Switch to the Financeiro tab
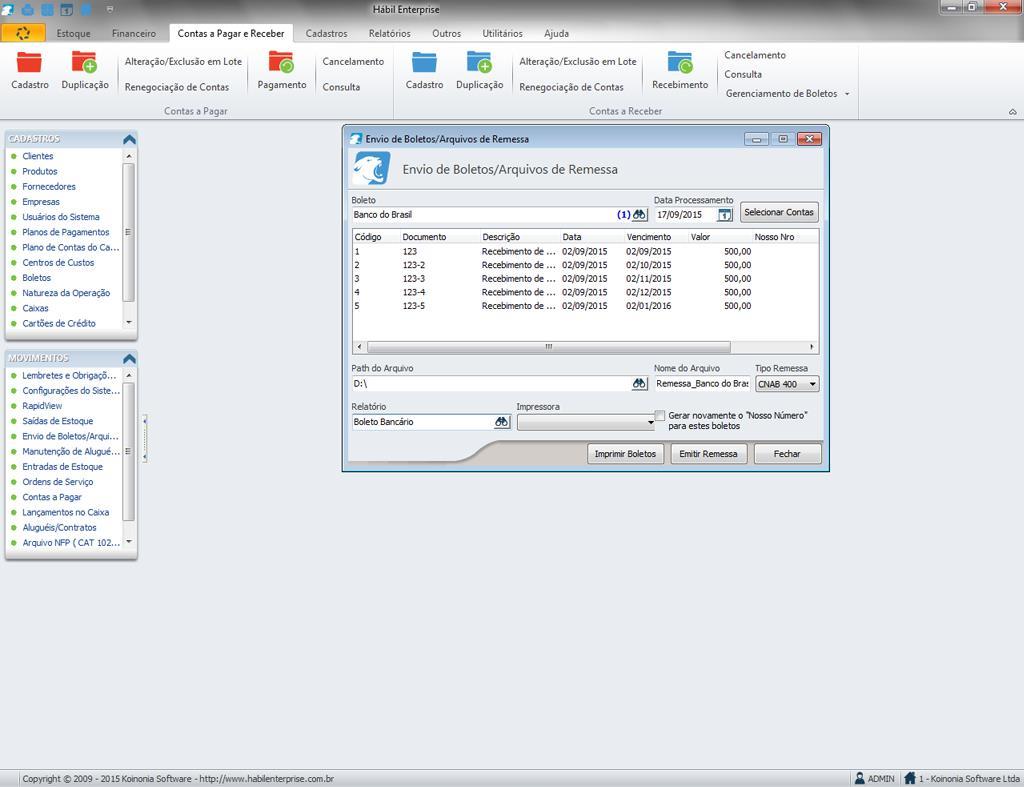The width and height of the screenshot is (1024, 787). [x=134, y=33]
